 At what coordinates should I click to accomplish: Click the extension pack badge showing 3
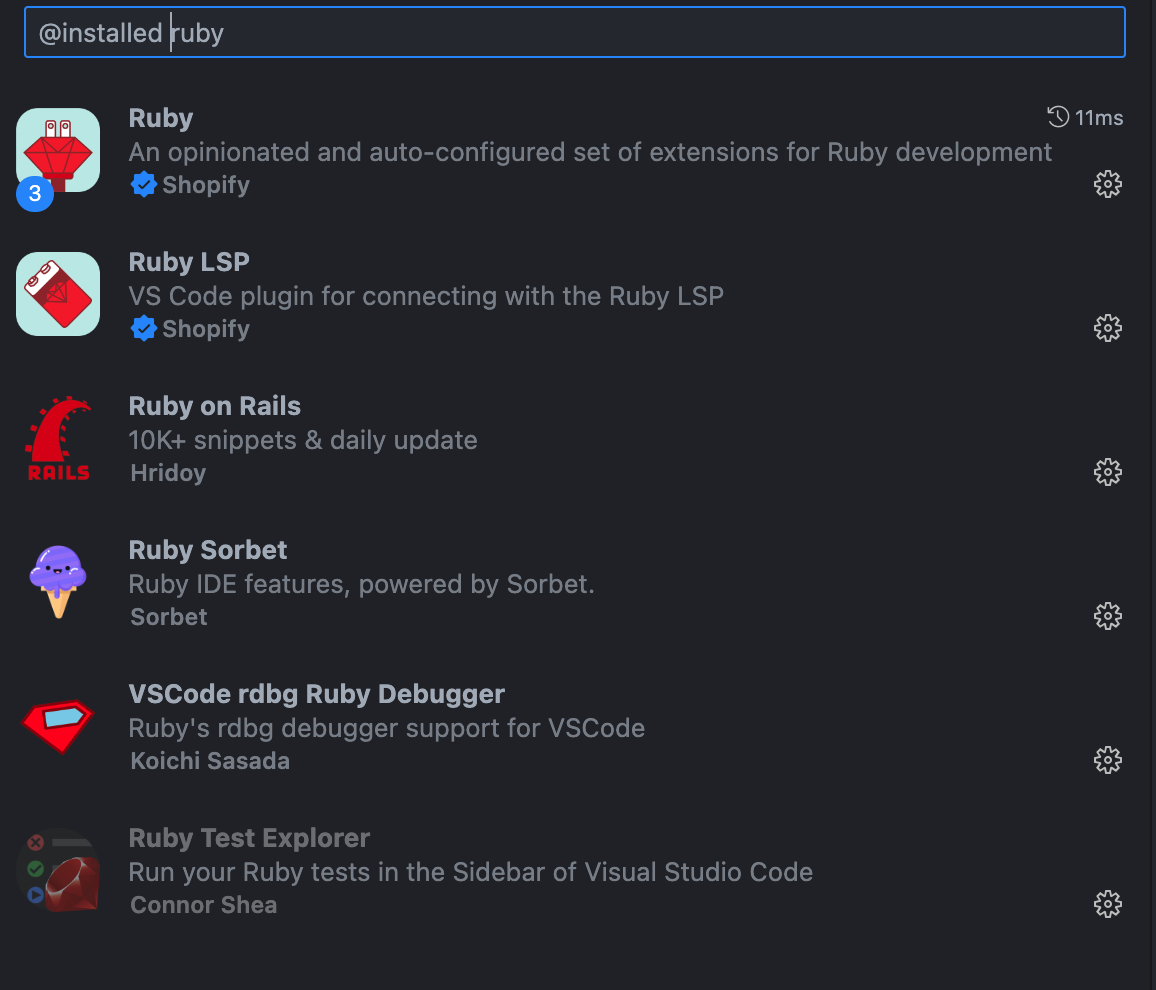coord(35,193)
